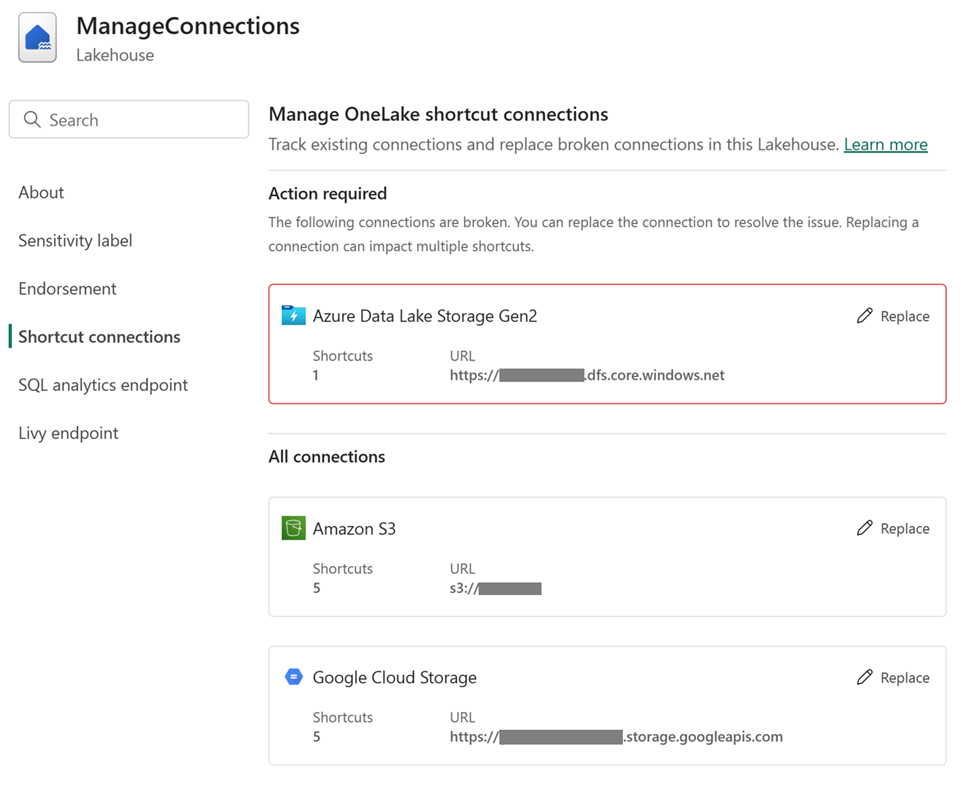The width and height of the screenshot is (975, 786).
Task: Click the Azure Data Lake Storage Gen2 name
Action: pos(425,317)
